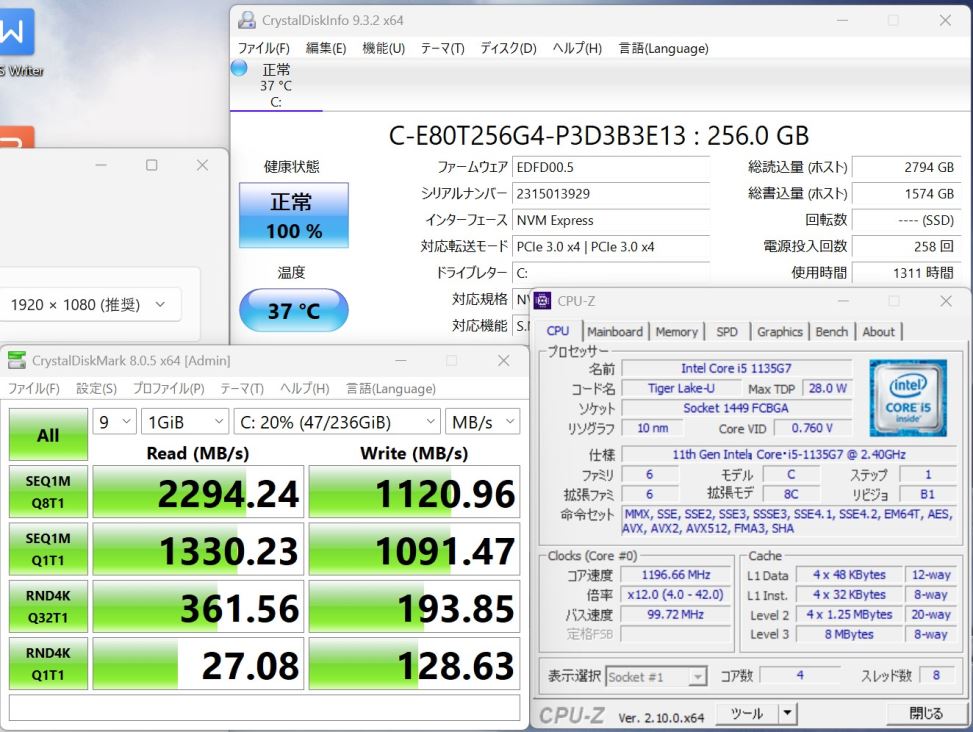Open the CPU-Z tools dropdown arrow

click(x=787, y=713)
